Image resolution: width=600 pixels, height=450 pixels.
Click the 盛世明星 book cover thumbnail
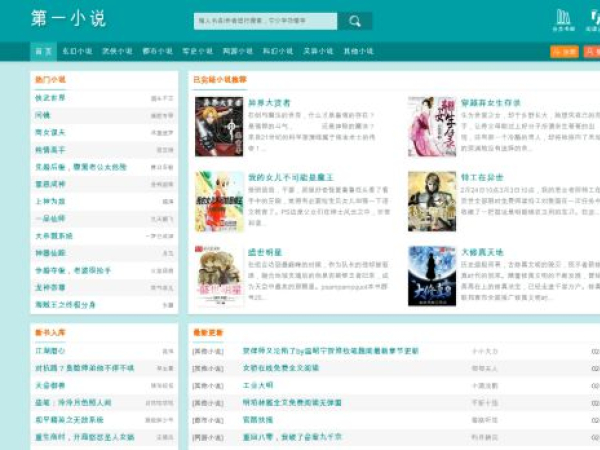click(x=219, y=276)
